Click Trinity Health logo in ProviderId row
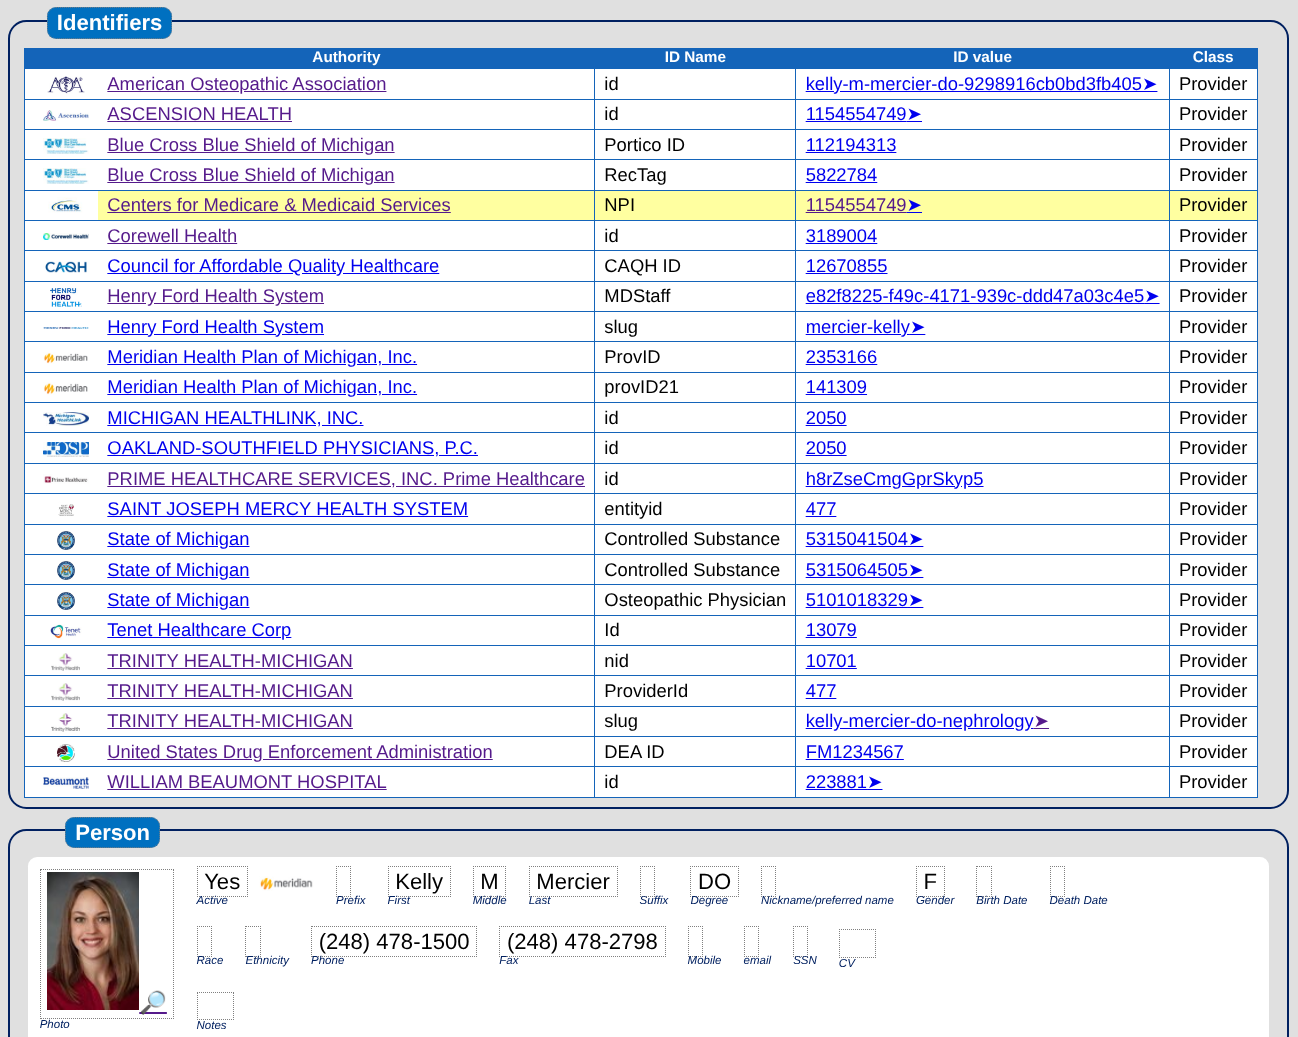Viewport: 1298px width, 1037px height. (x=66, y=692)
